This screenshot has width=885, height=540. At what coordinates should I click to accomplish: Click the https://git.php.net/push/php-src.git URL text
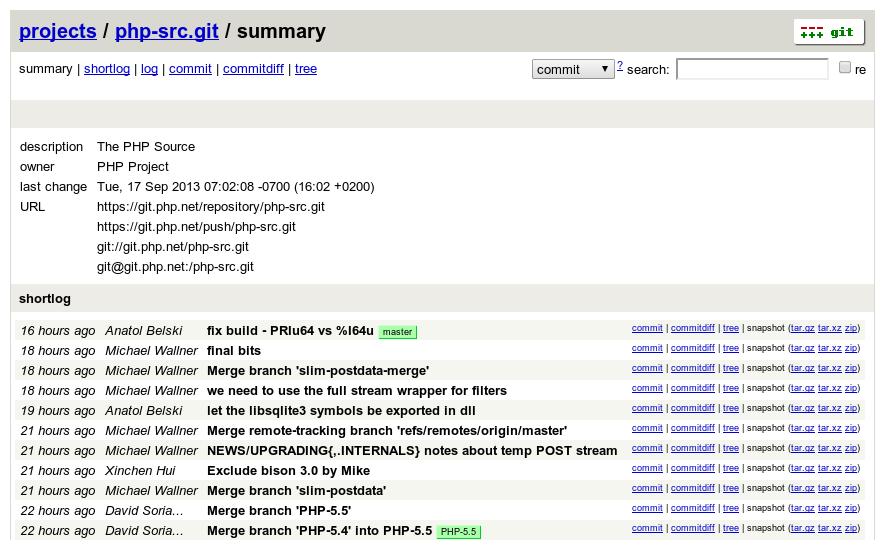tap(196, 227)
